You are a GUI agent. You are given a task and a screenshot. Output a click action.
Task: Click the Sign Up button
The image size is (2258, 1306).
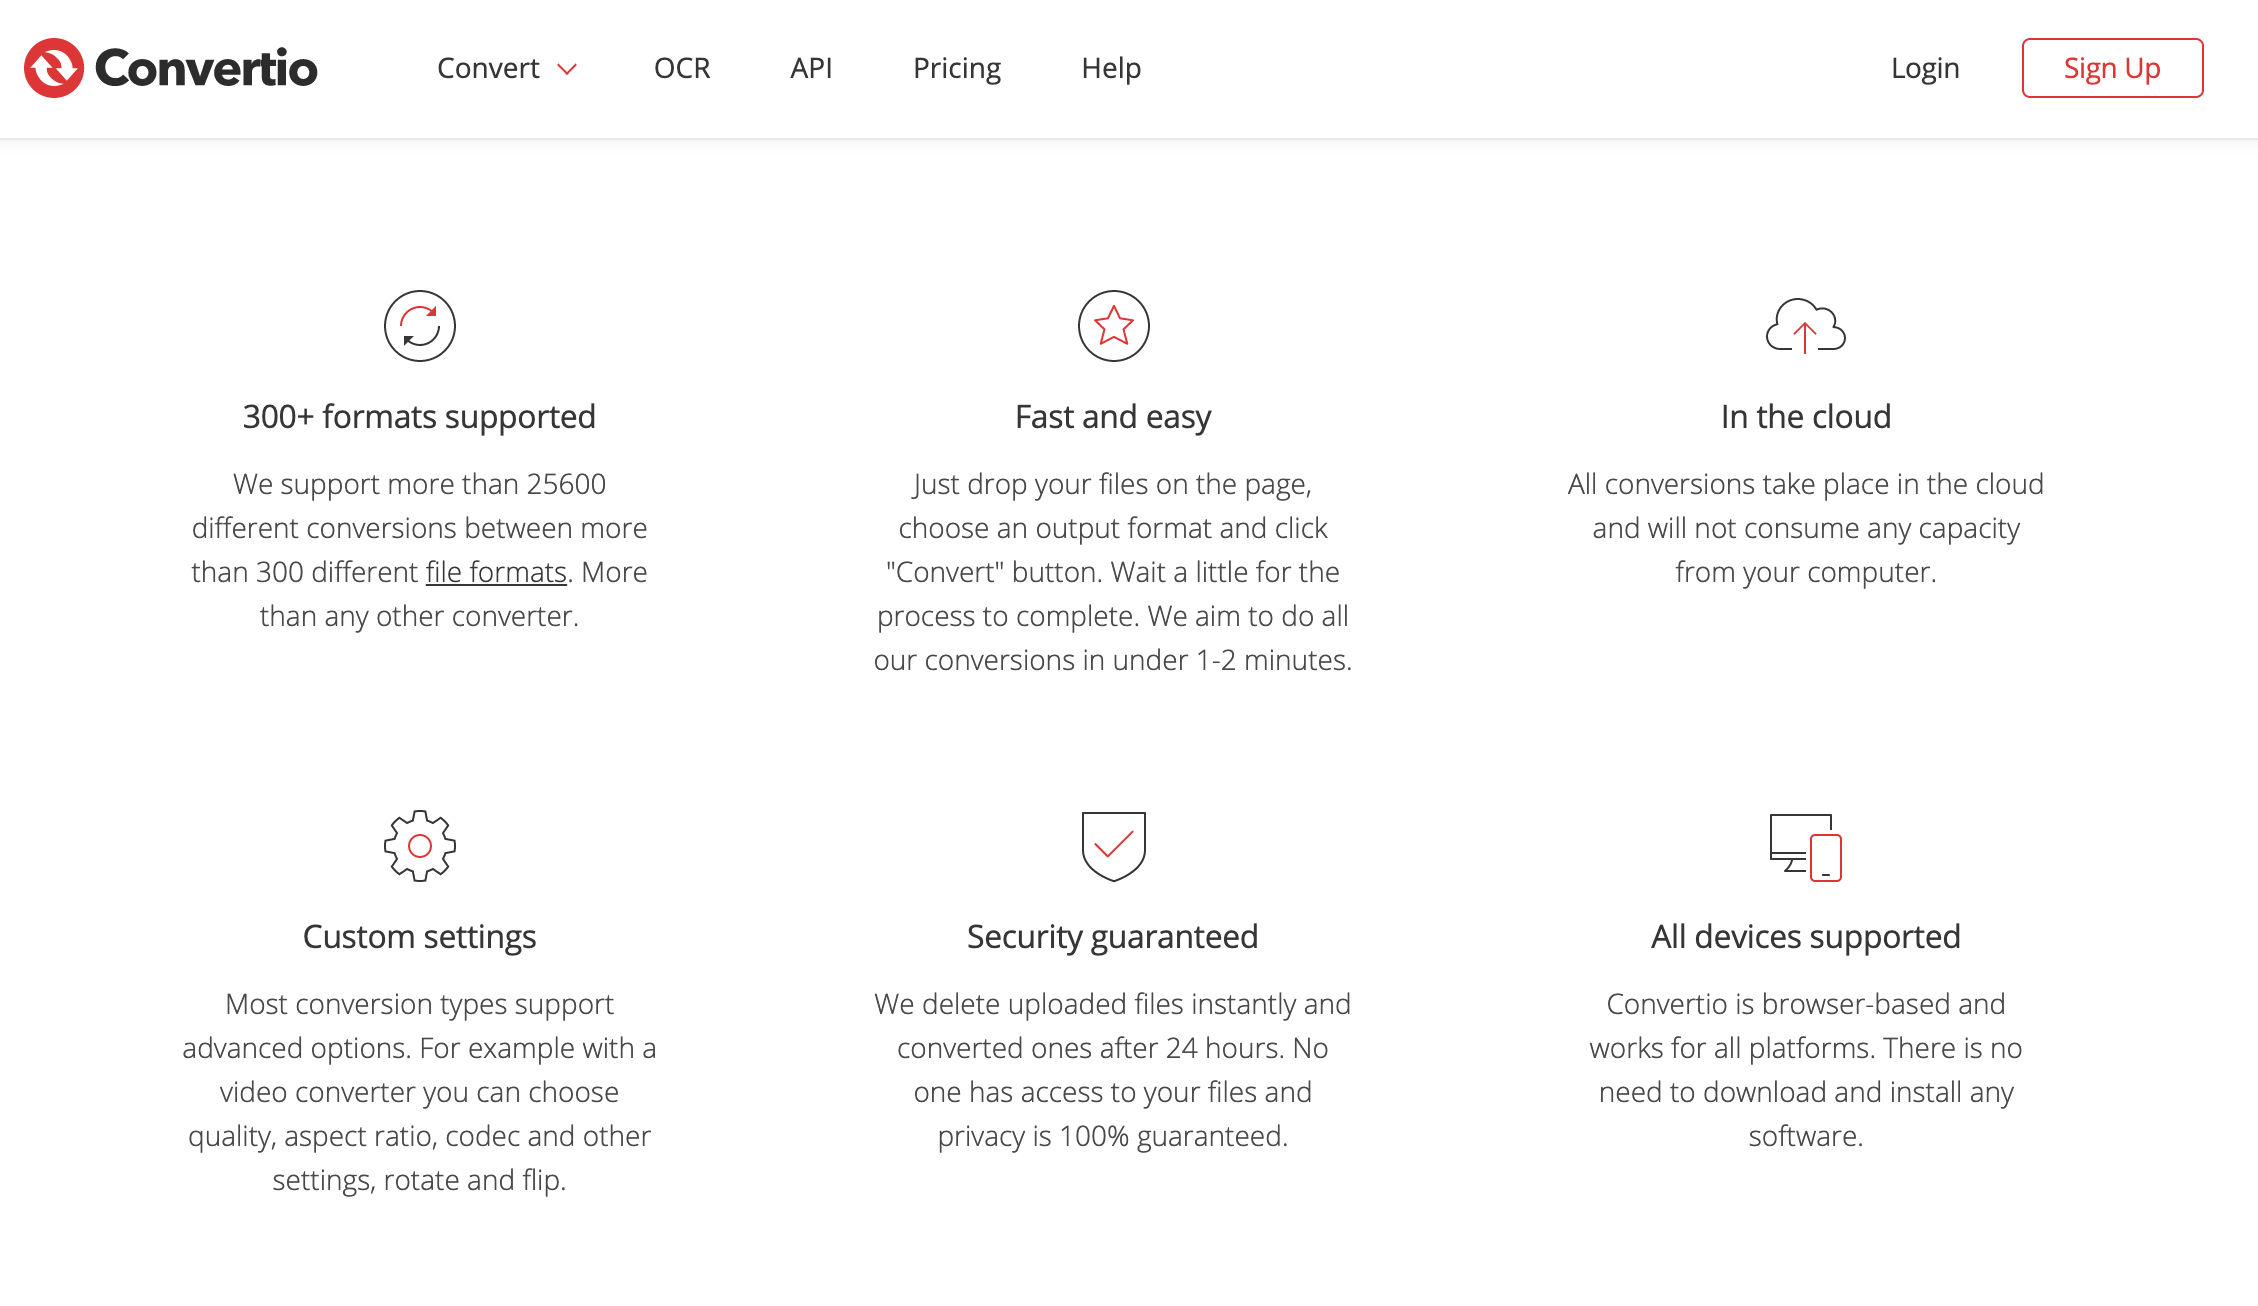(2111, 68)
